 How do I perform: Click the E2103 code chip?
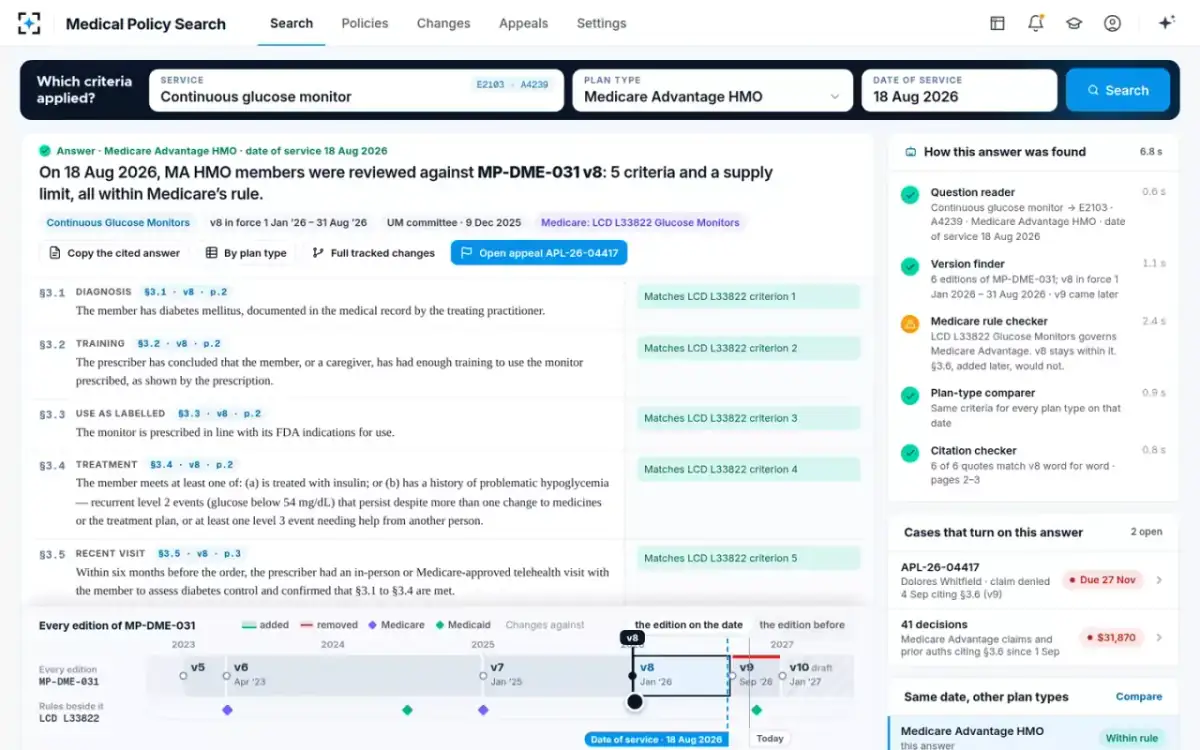click(x=490, y=85)
